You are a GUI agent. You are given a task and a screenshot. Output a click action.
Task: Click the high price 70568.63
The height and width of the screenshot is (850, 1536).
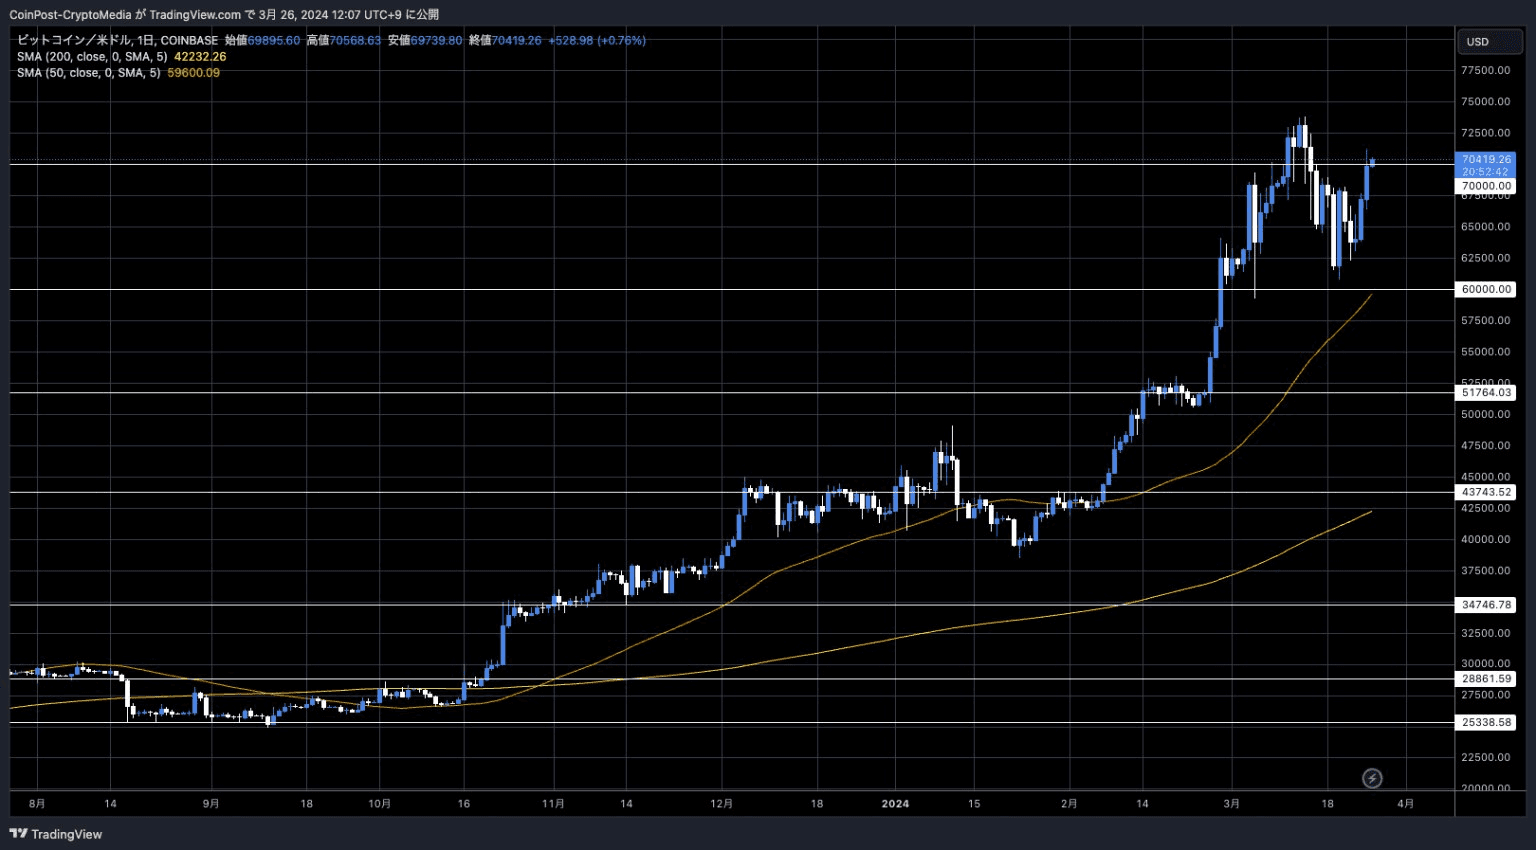[x=355, y=41]
